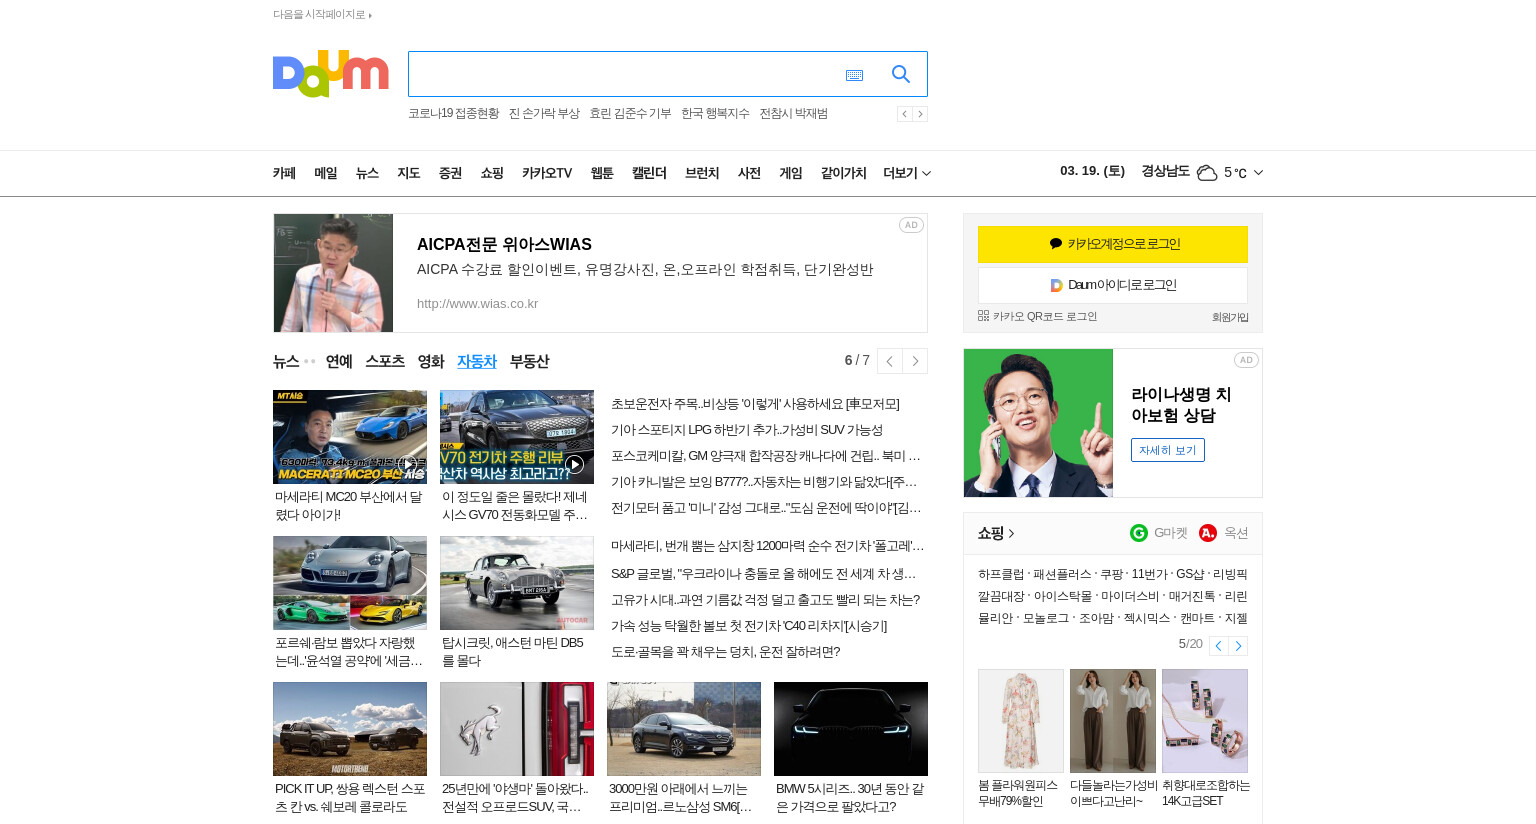Go to previous shopping items page
Image resolution: width=1536 pixels, height=824 pixels.
pyautogui.click(x=1218, y=646)
